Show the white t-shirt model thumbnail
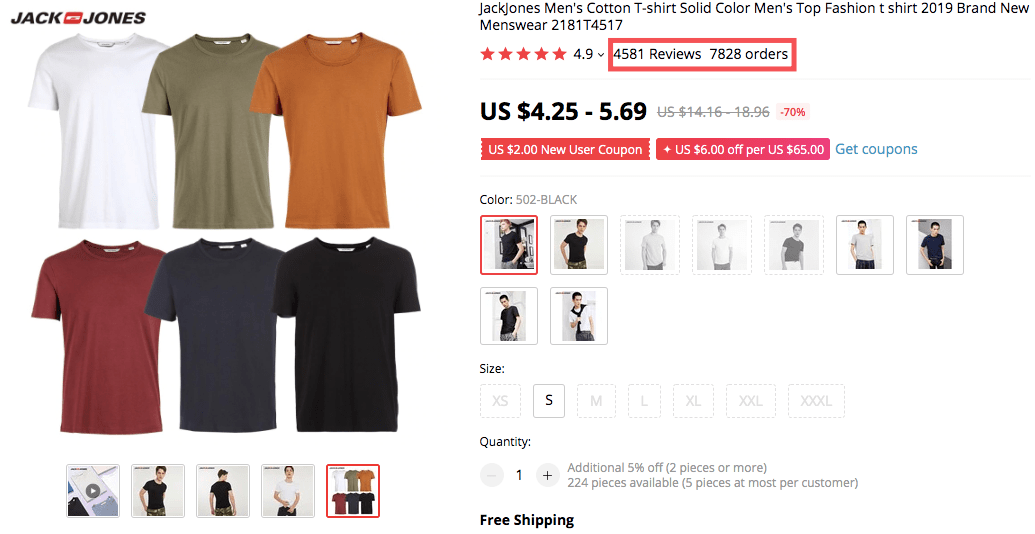The image size is (1035, 534). click(288, 490)
